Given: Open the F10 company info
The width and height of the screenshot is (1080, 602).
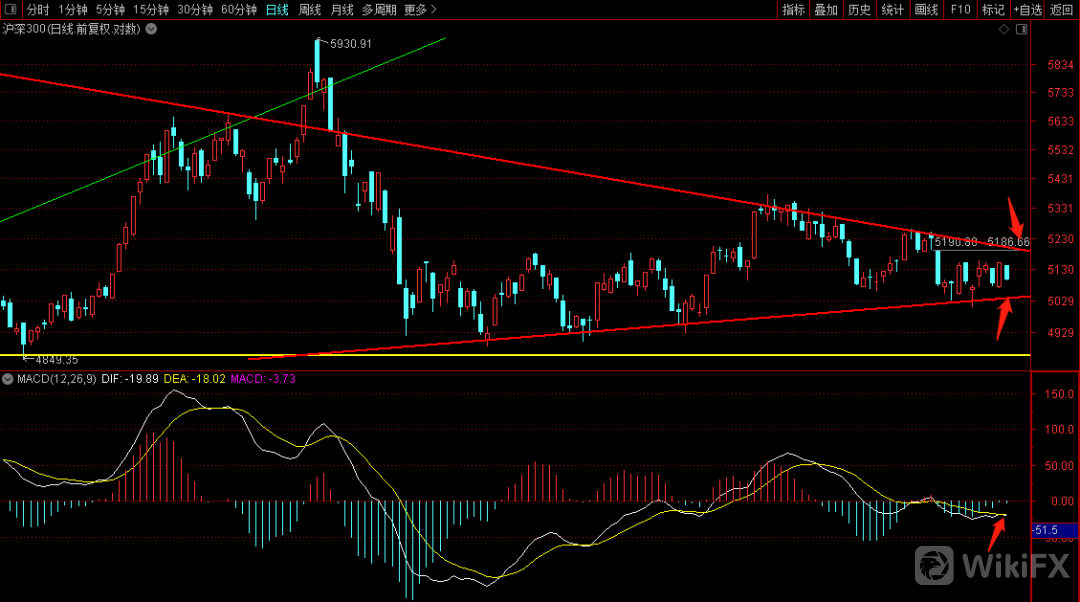Looking at the screenshot, I should point(960,10).
